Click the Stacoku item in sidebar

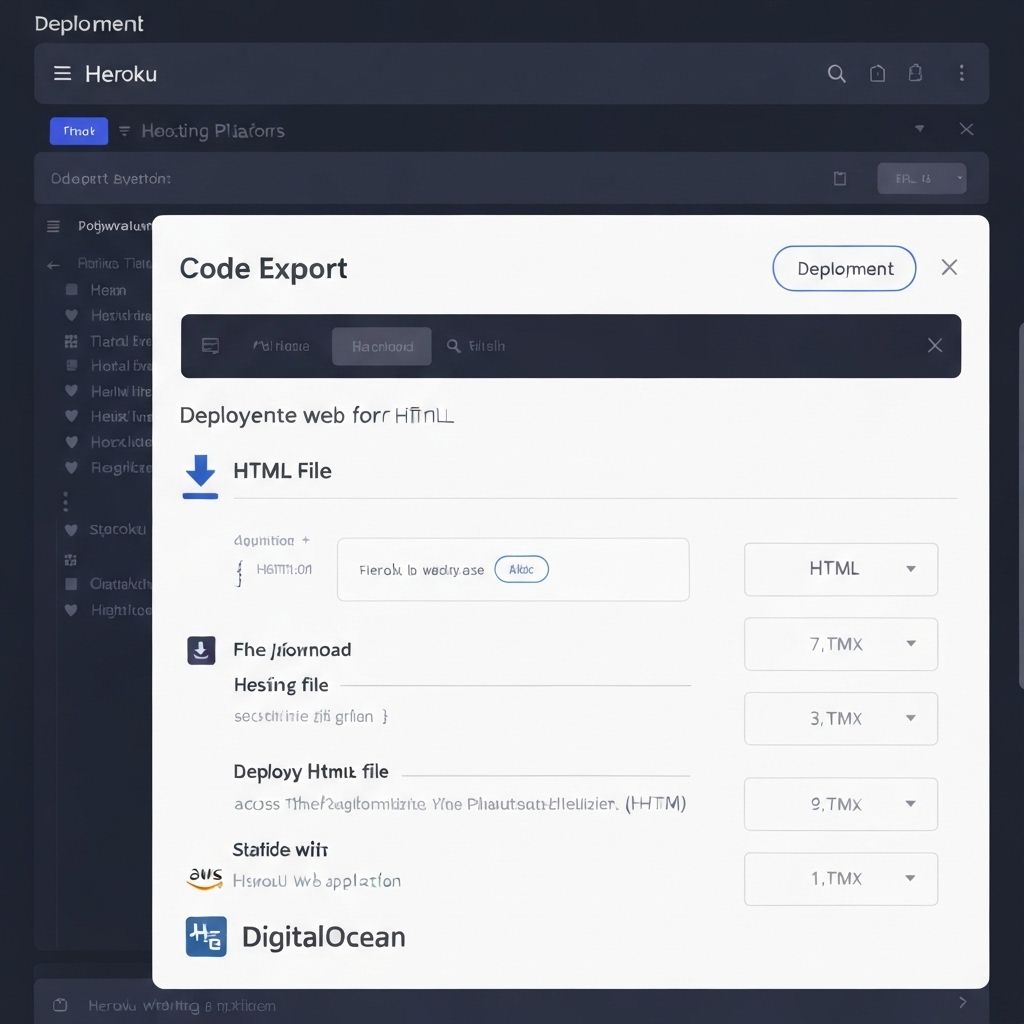(x=117, y=530)
